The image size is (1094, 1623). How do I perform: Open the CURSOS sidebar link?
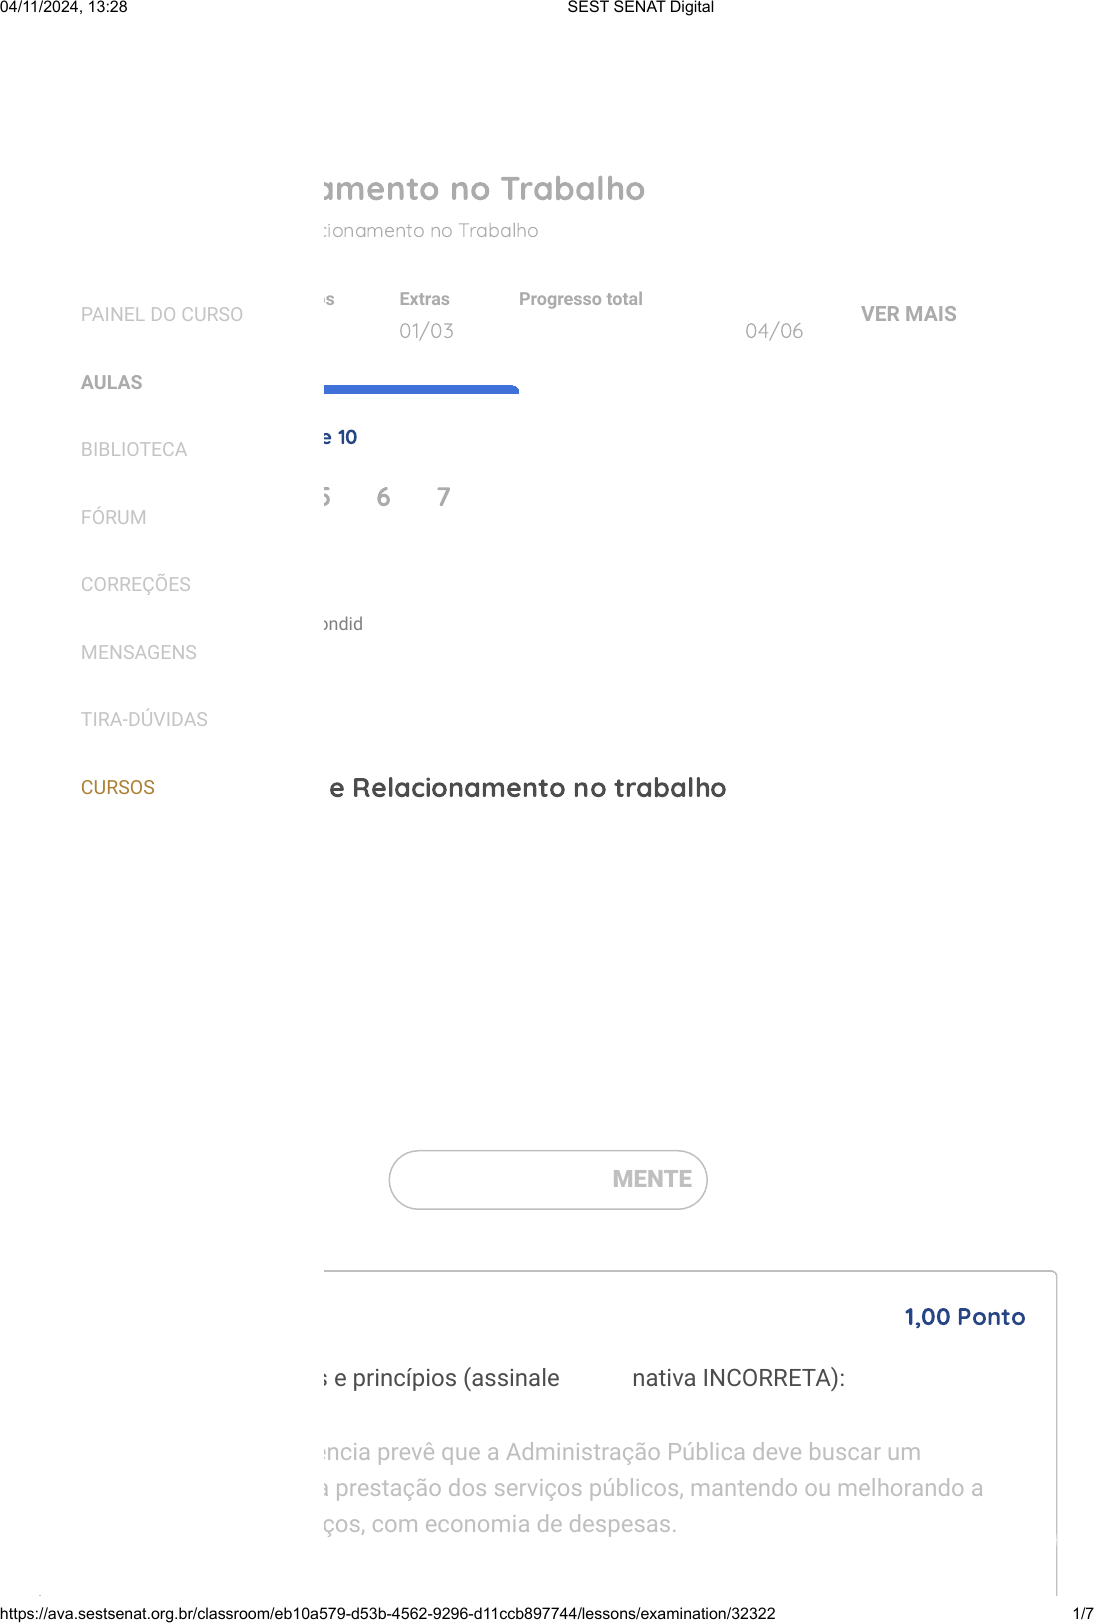[x=118, y=788]
